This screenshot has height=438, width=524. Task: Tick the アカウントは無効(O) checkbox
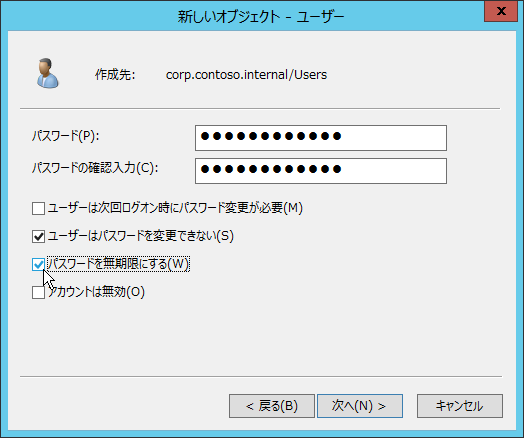click(x=38, y=293)
